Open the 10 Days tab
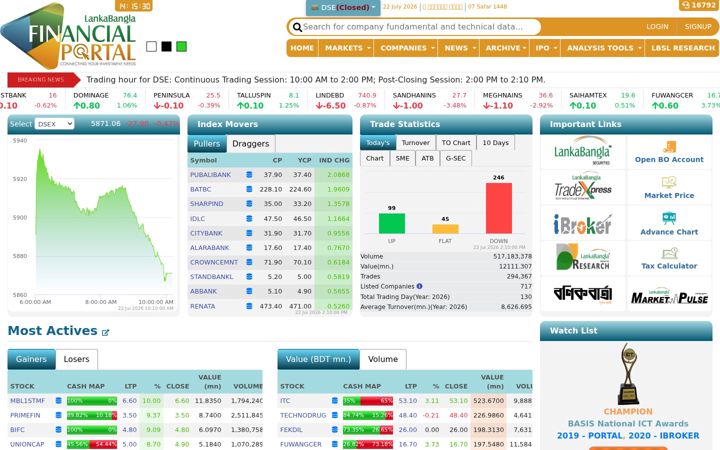 (495, 143)
